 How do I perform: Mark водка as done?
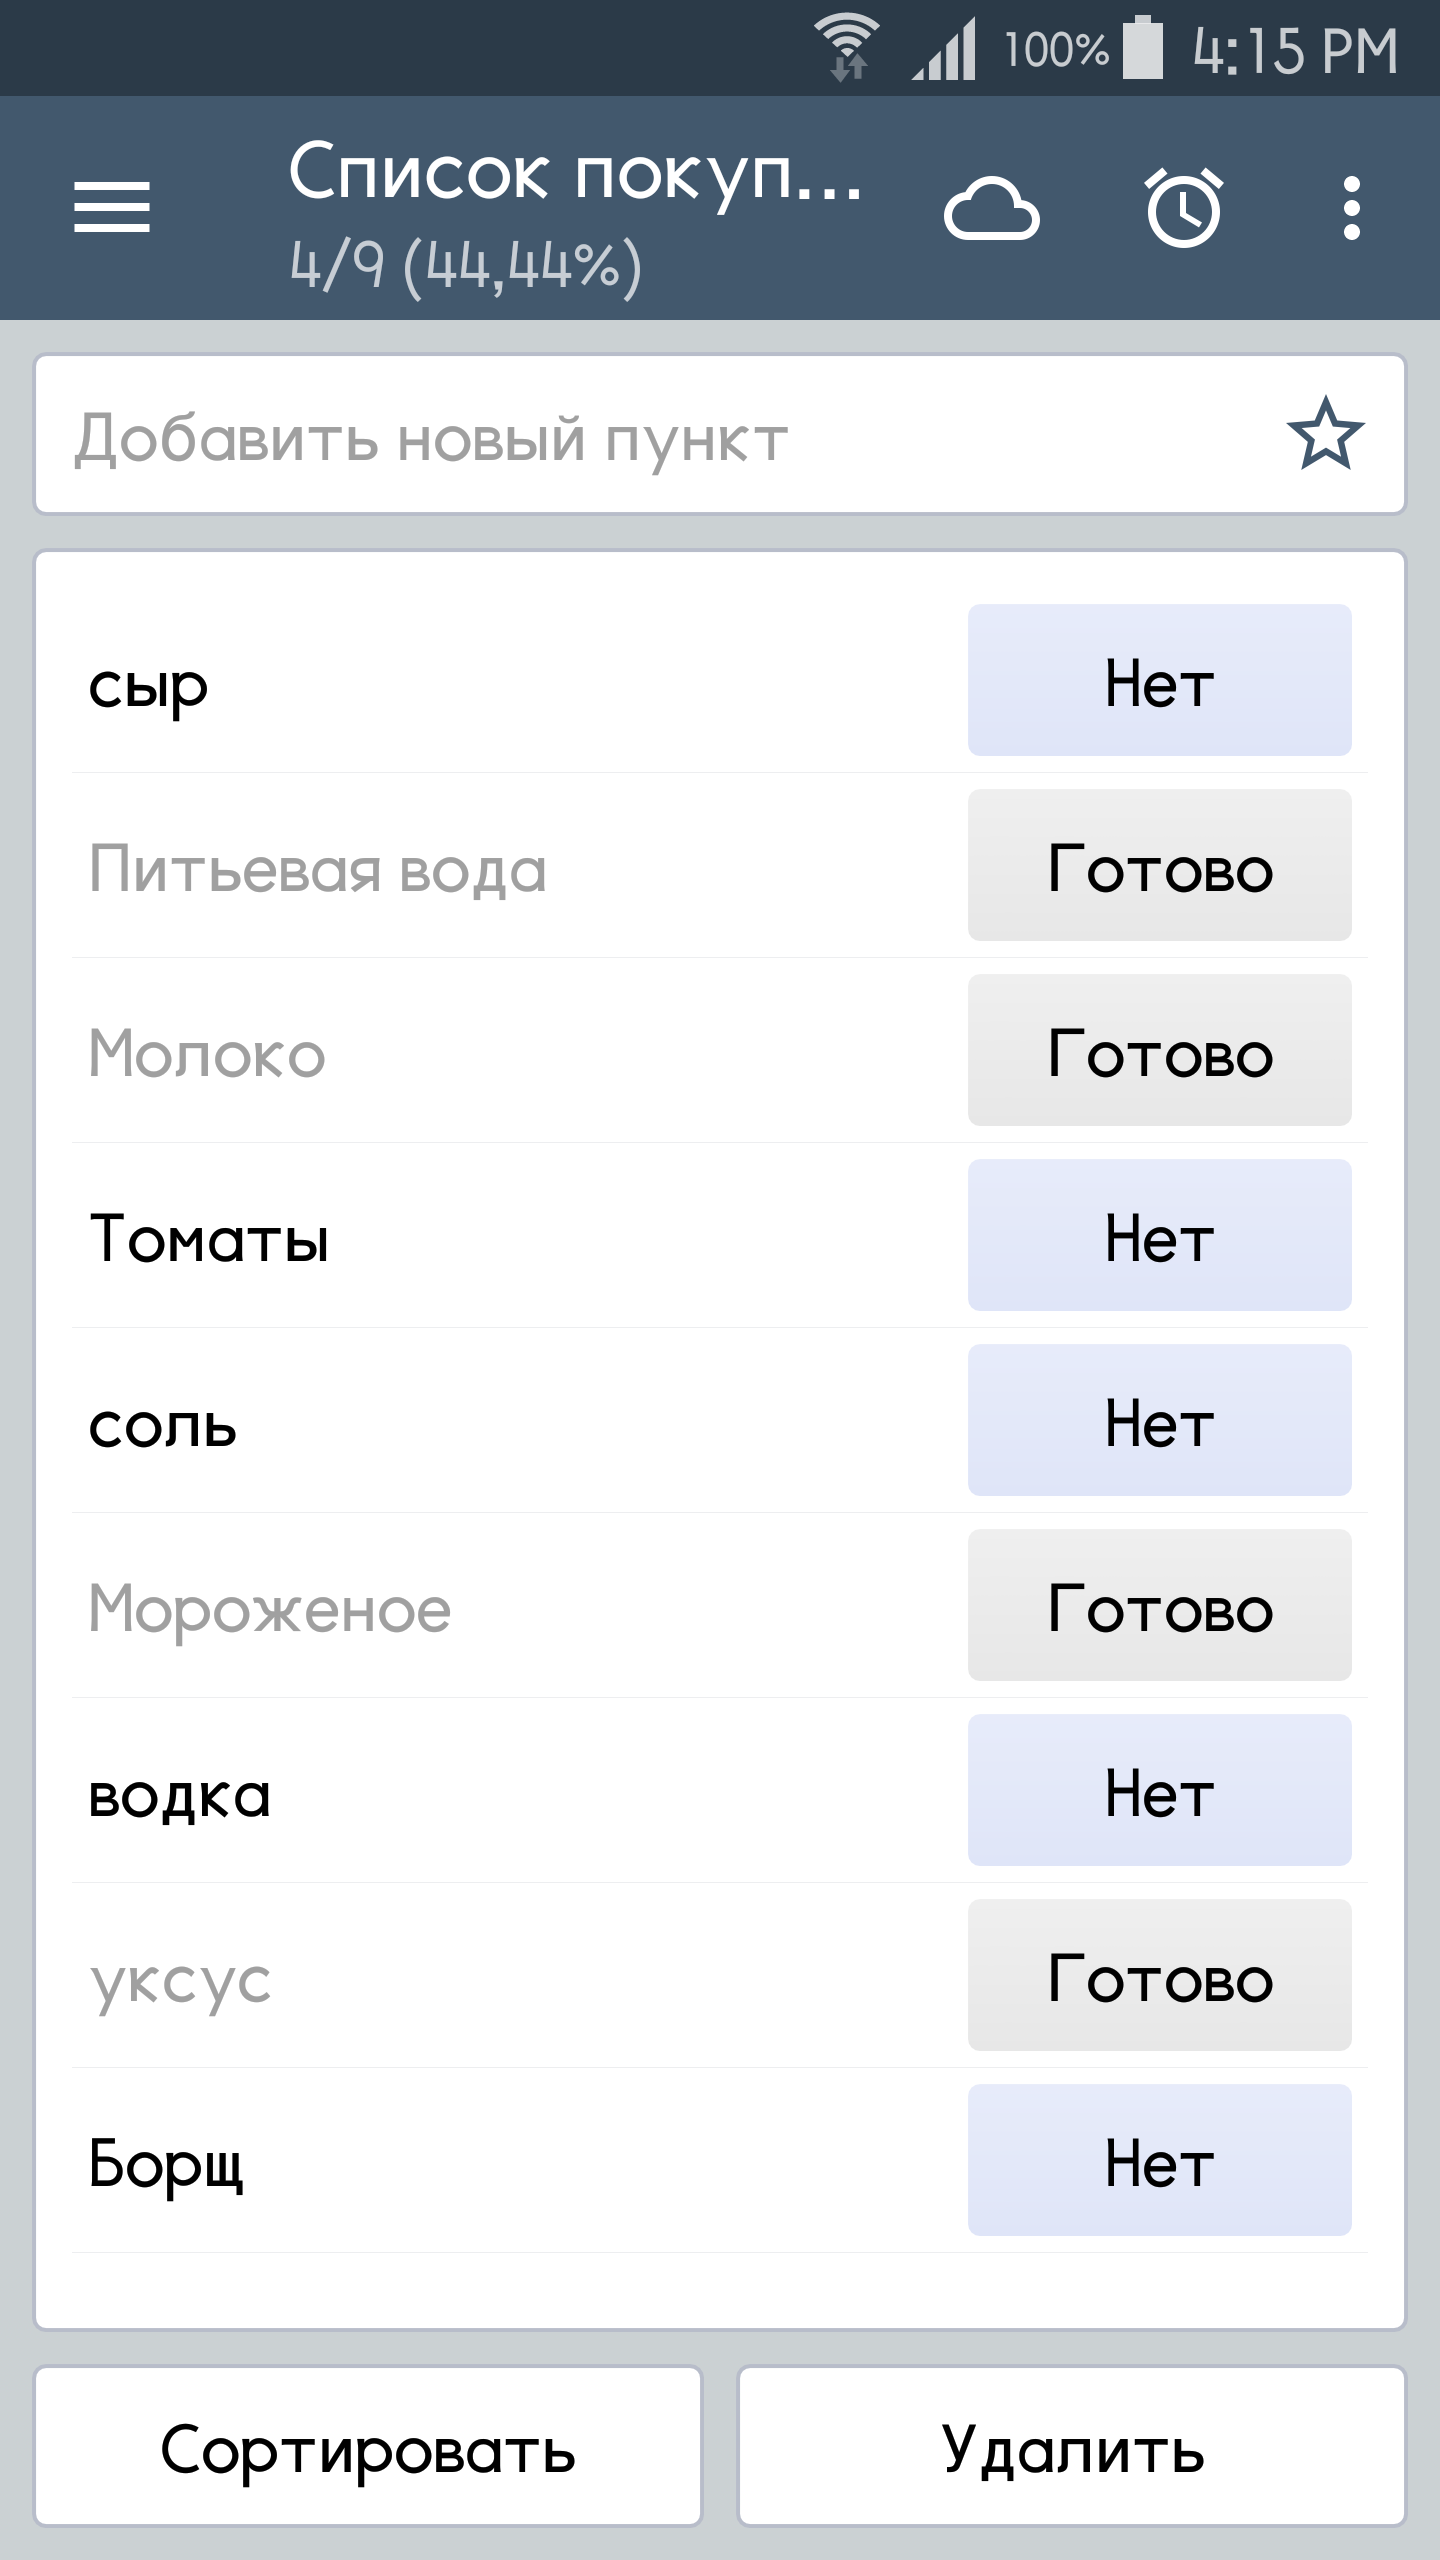pyautogui.click(x=1159, y=1790)
